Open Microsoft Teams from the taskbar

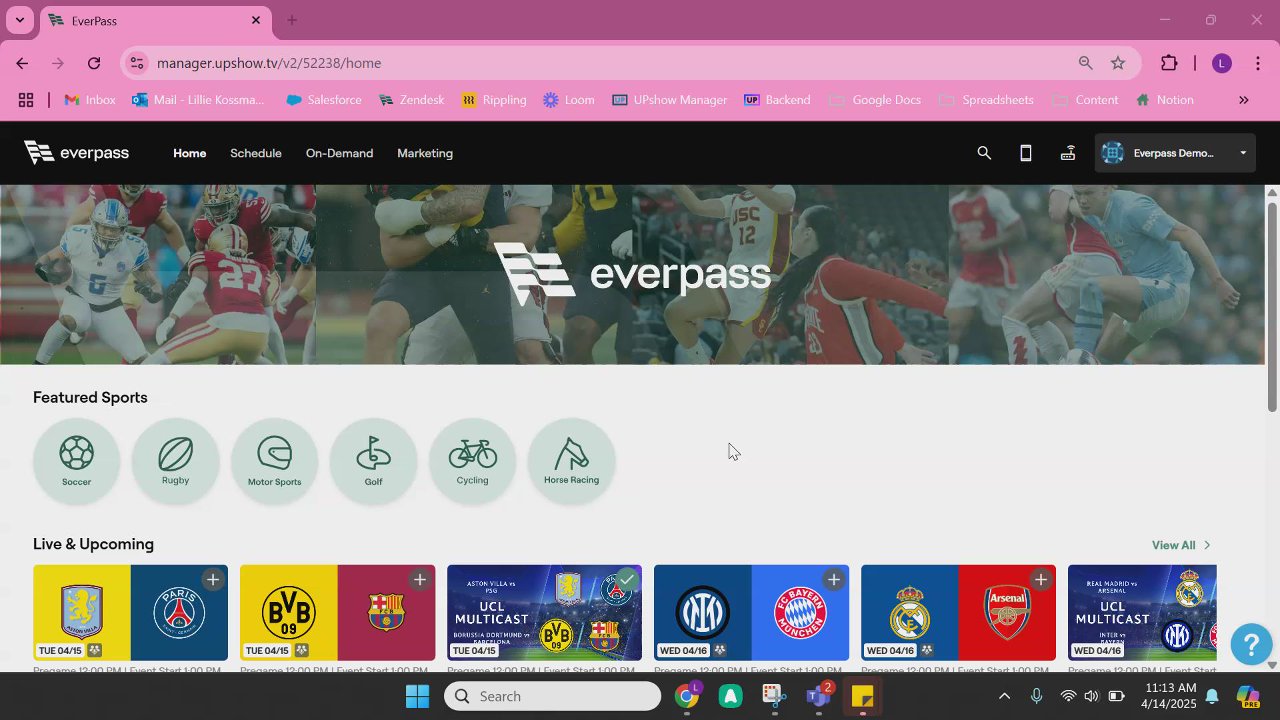[x=819, y=696]
